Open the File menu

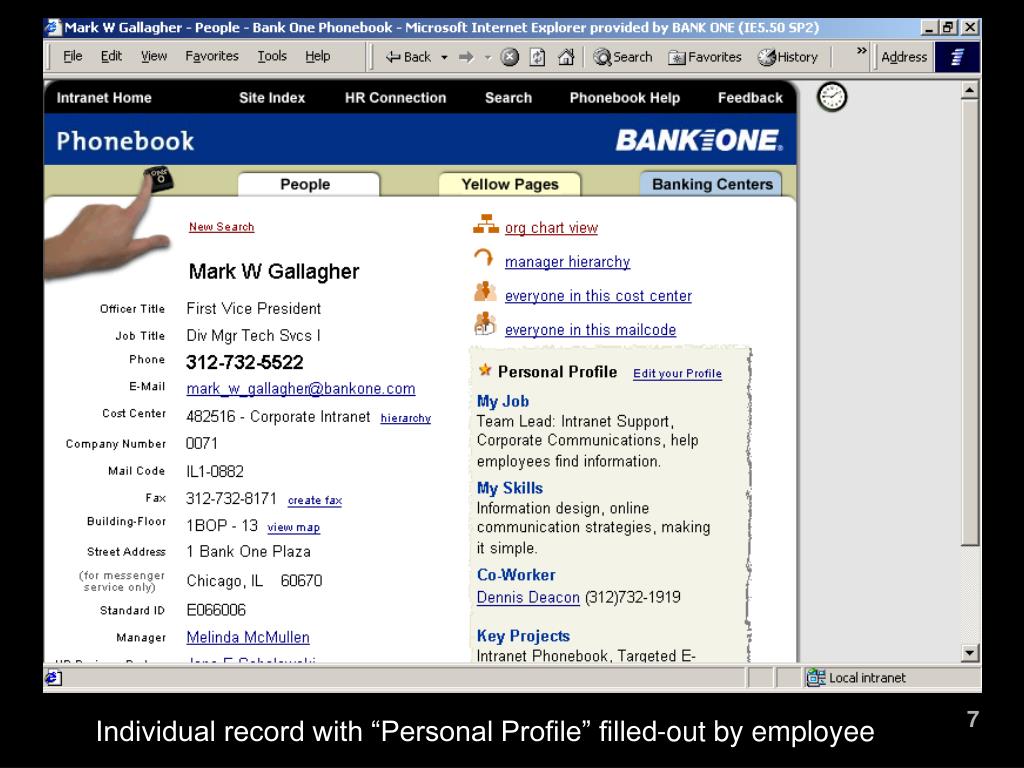coord(72,56)
